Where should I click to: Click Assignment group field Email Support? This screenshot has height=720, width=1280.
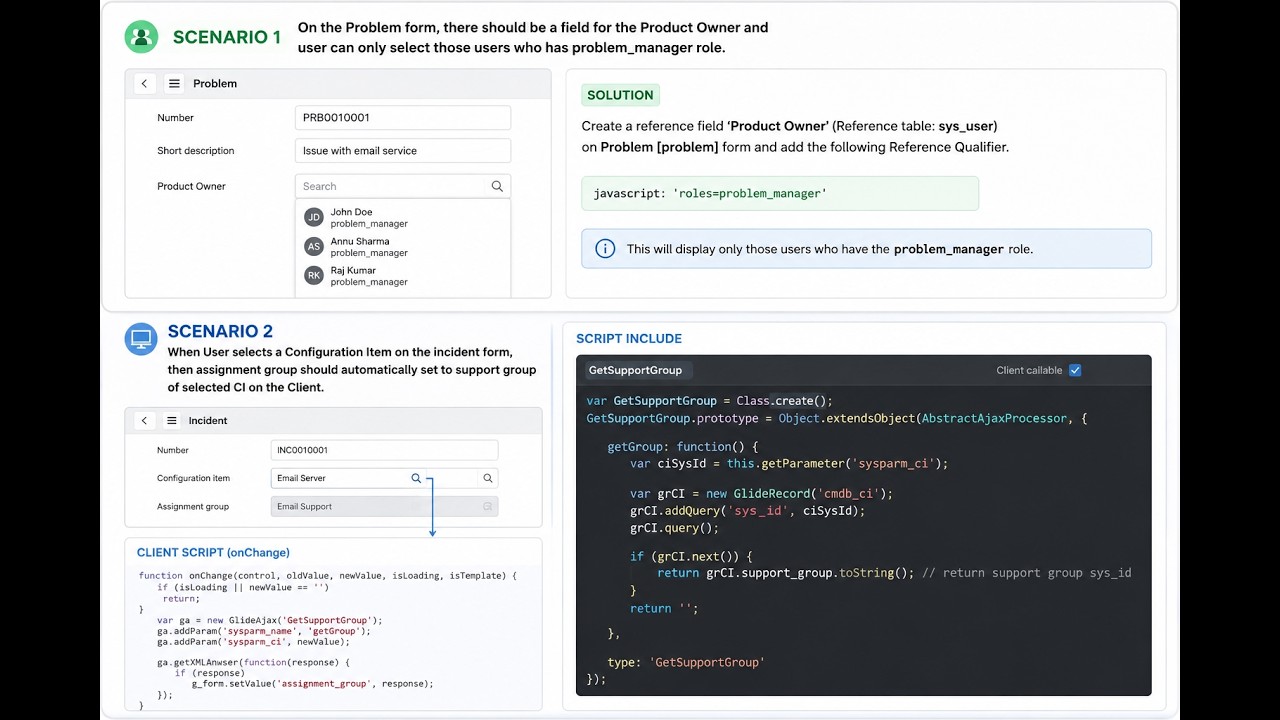384,507
